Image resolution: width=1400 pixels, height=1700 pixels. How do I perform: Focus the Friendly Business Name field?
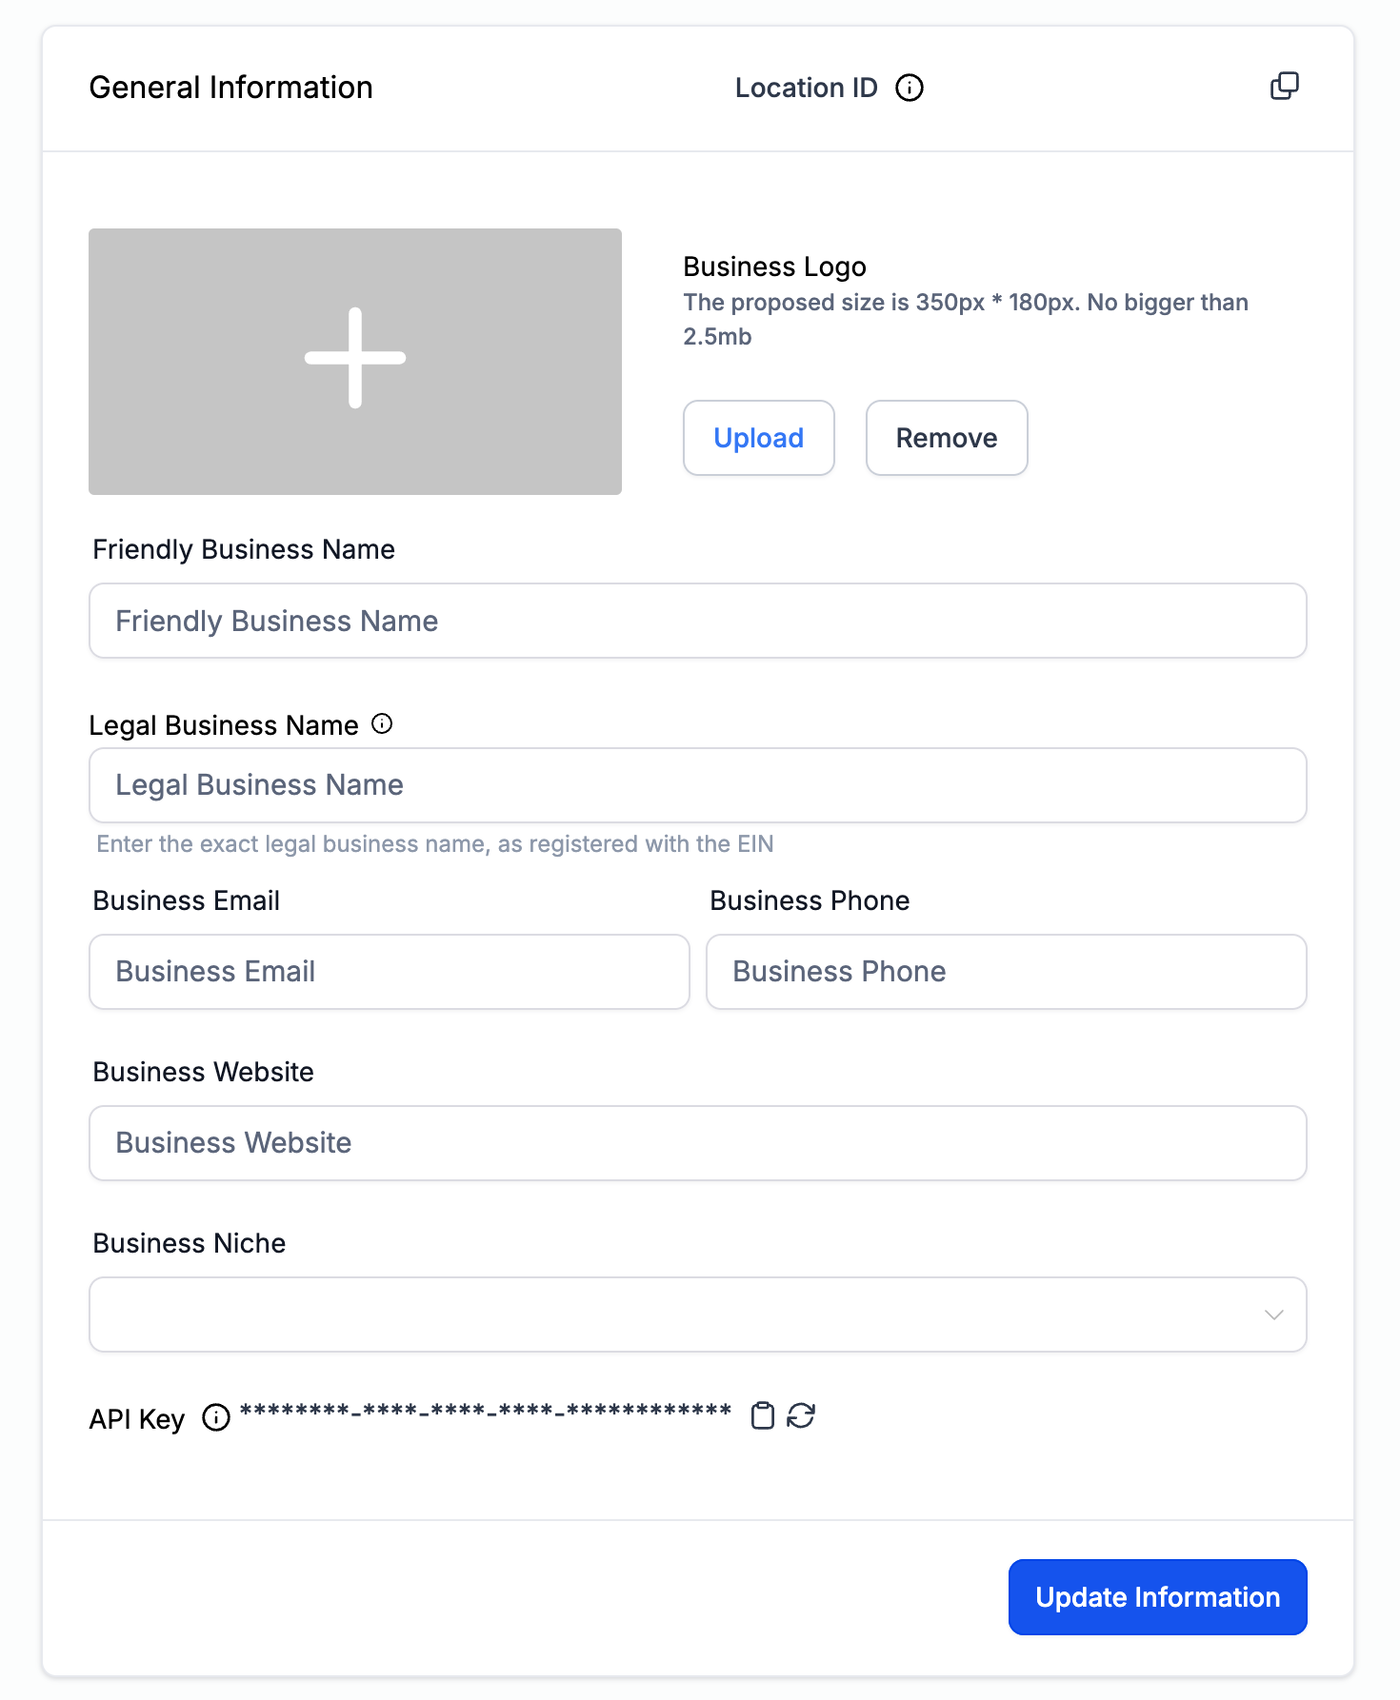point(697,621)
